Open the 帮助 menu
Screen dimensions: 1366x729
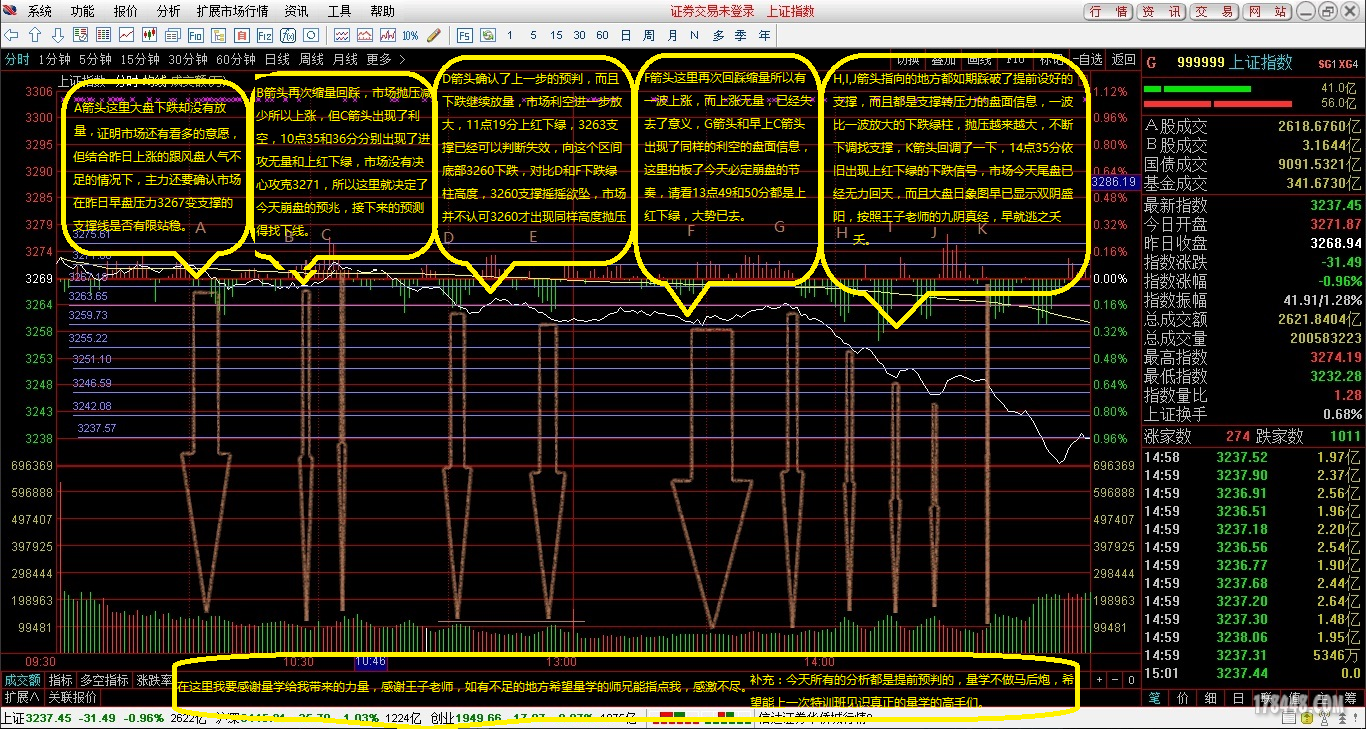tap(382, 12)
